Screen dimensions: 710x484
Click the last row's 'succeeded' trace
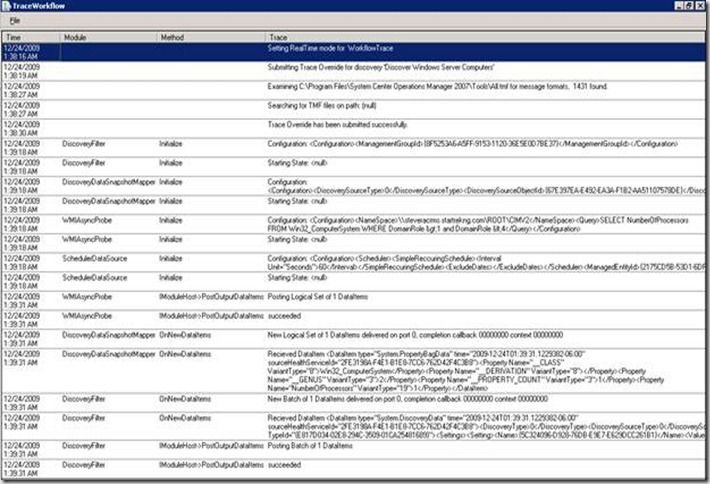284,465
